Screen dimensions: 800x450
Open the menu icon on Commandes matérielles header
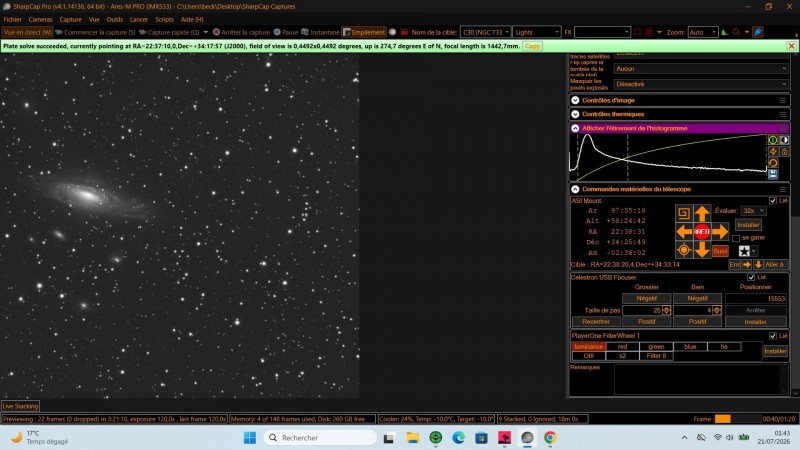[783, 189]
